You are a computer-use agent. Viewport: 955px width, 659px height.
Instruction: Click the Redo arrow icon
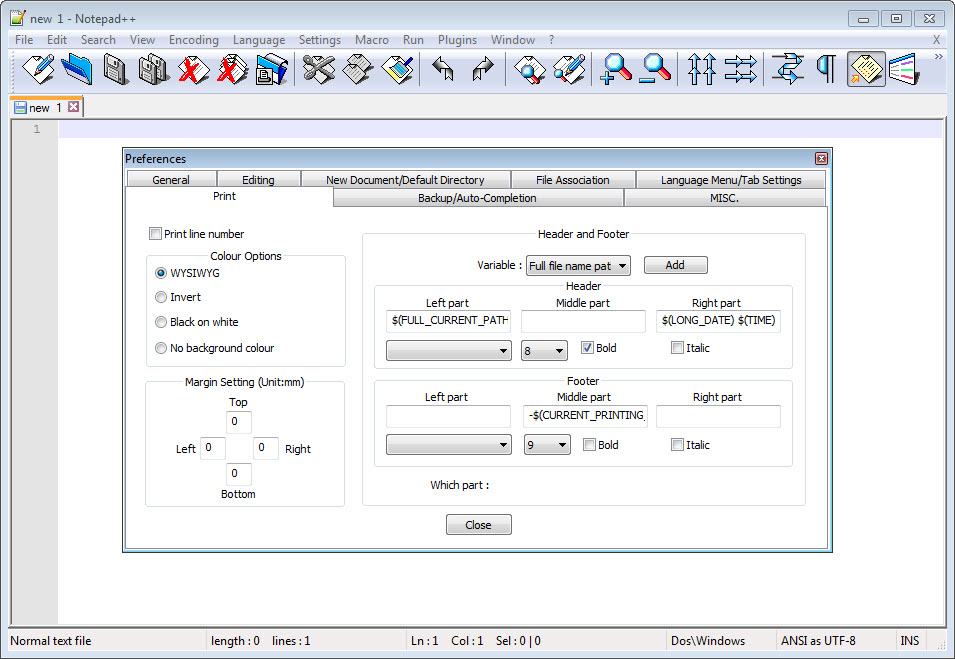tap(483, 69)
